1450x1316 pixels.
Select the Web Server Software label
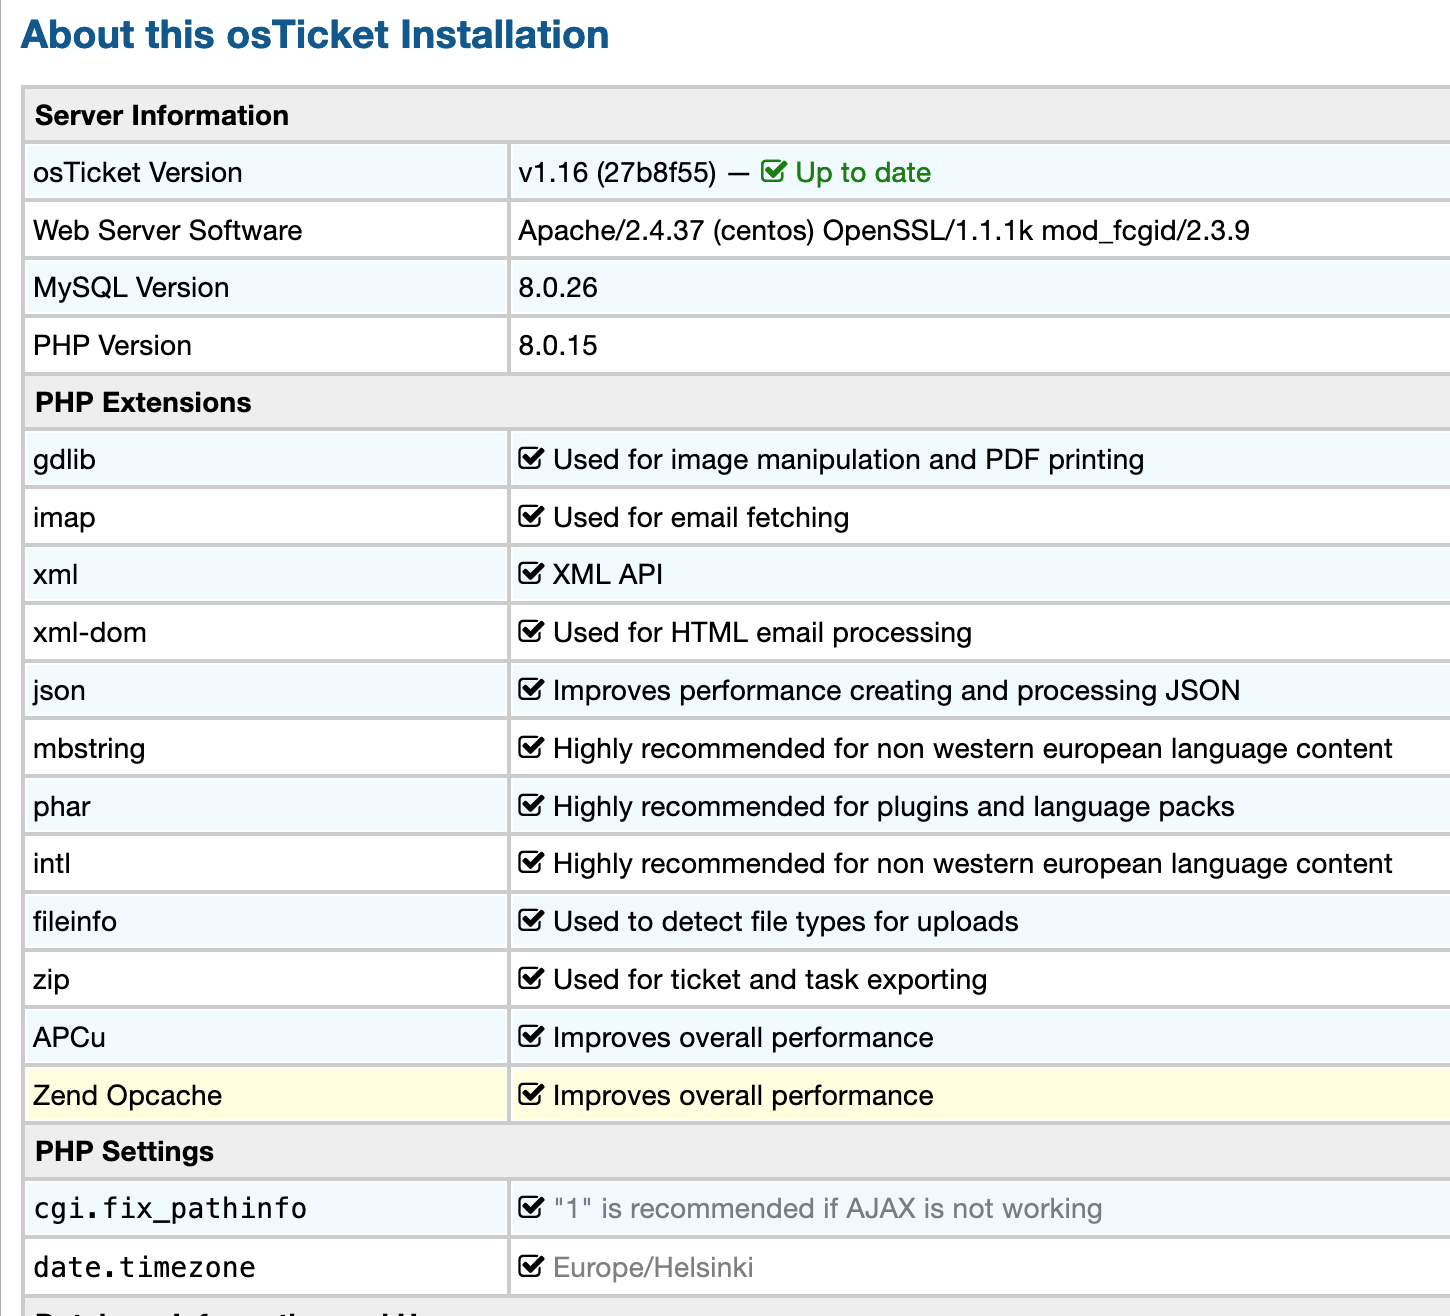[x=167, y=230]
